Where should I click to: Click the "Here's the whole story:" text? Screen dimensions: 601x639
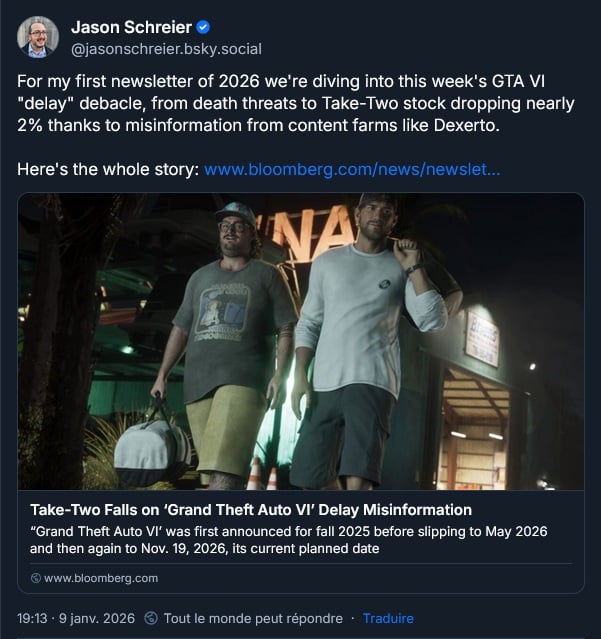click(x=108, y=170)
